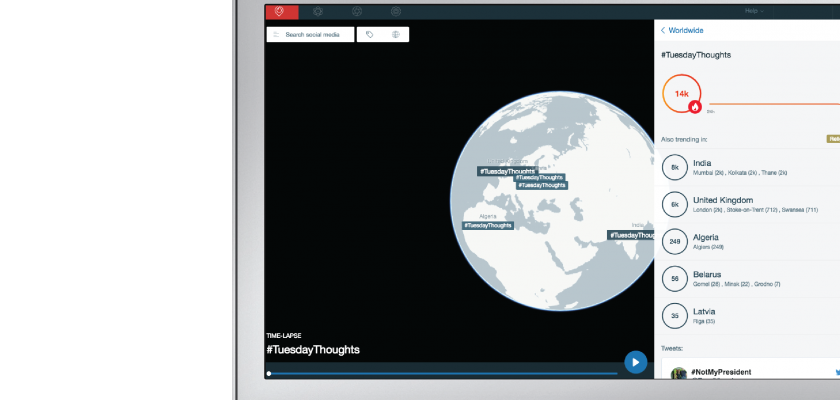Select the third top bar icon
Screen dimensions: 840x400
(x=357, y=12)
